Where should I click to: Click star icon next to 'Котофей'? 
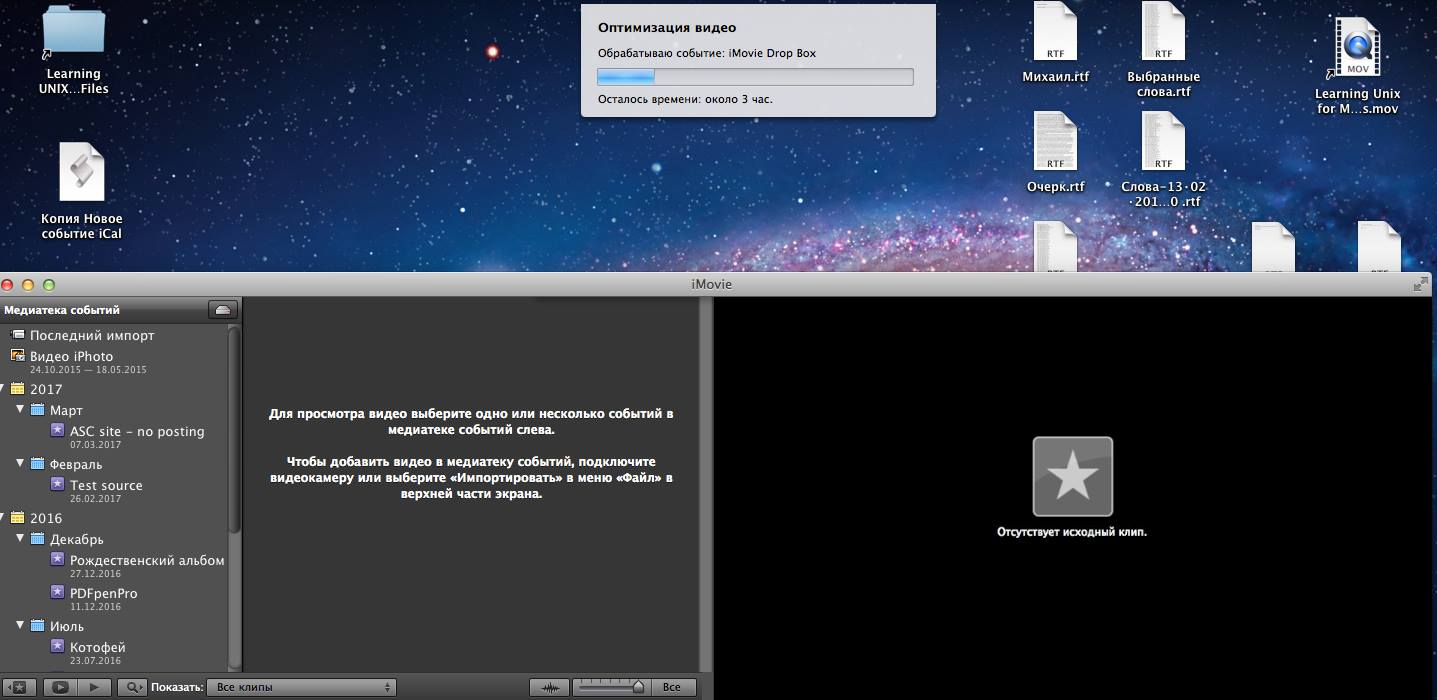click(57, 647)
